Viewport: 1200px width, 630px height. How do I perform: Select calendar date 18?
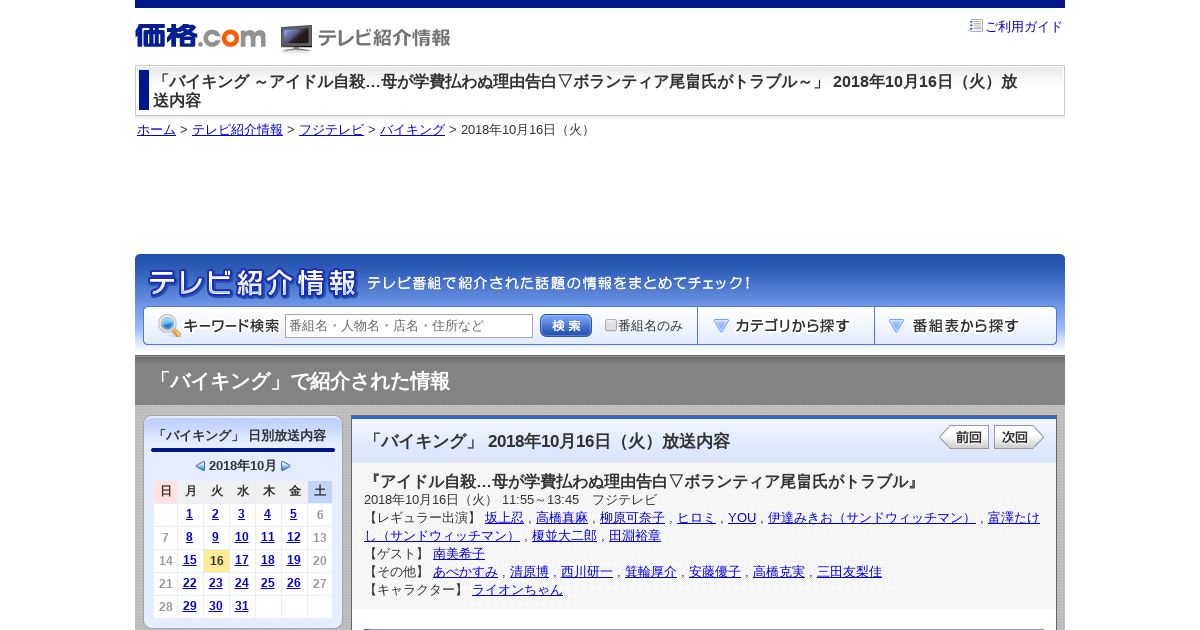click(267, 560)
